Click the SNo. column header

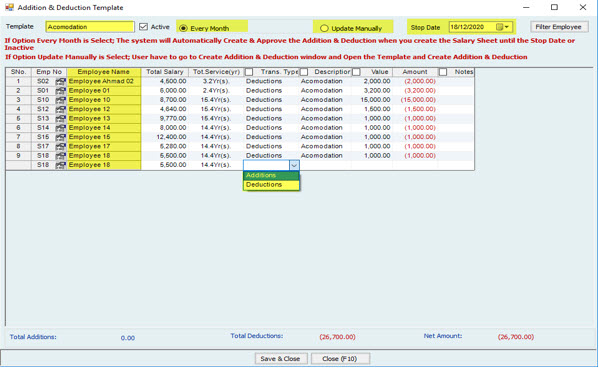coord(18,72)
